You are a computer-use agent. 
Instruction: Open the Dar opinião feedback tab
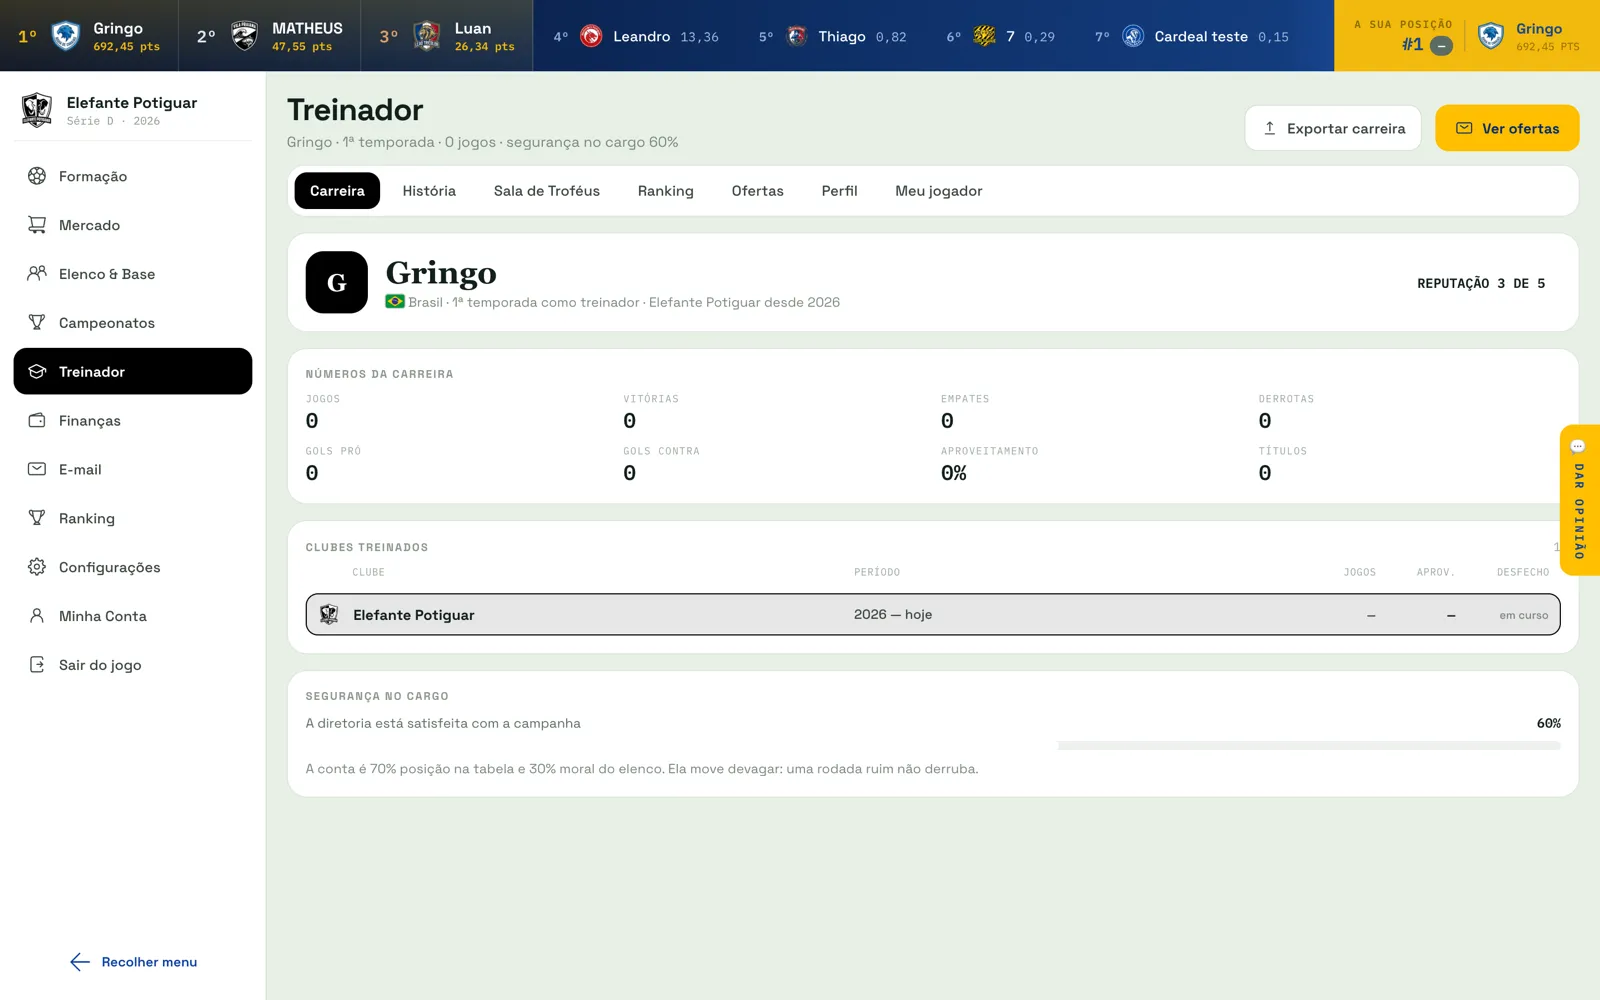[x=1580, y=500]
